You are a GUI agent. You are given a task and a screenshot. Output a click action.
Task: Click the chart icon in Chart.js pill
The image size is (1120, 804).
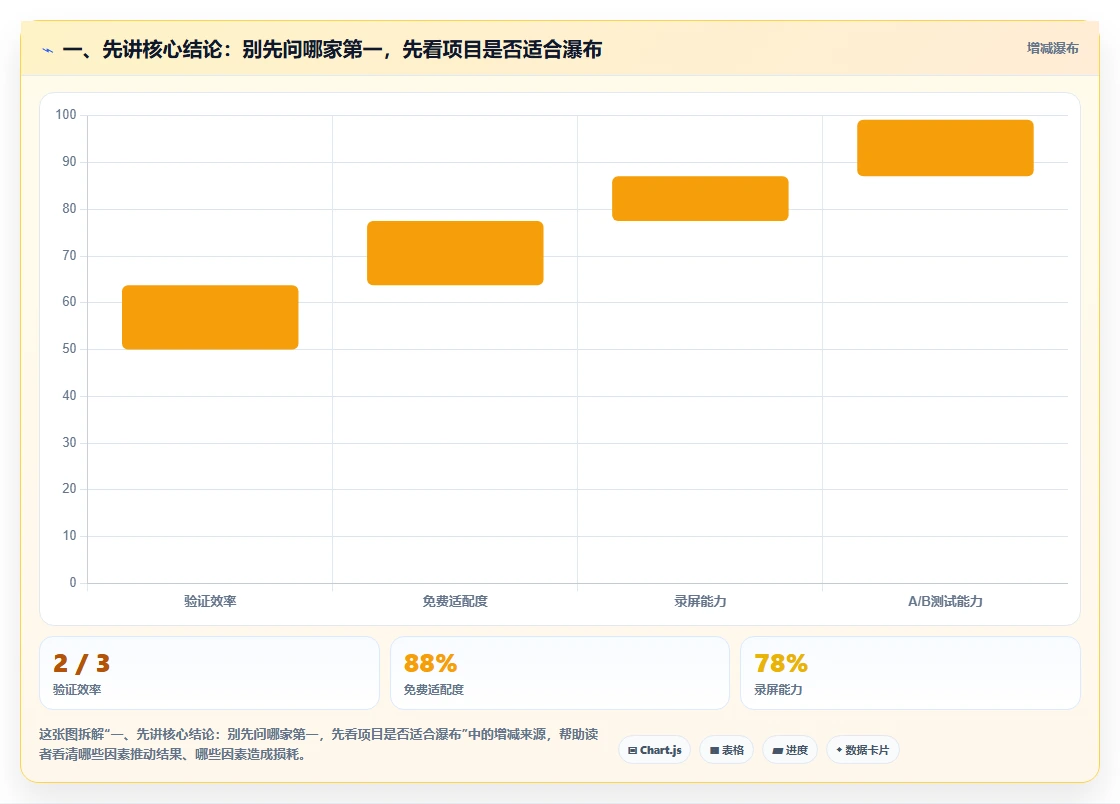(632, 750)
